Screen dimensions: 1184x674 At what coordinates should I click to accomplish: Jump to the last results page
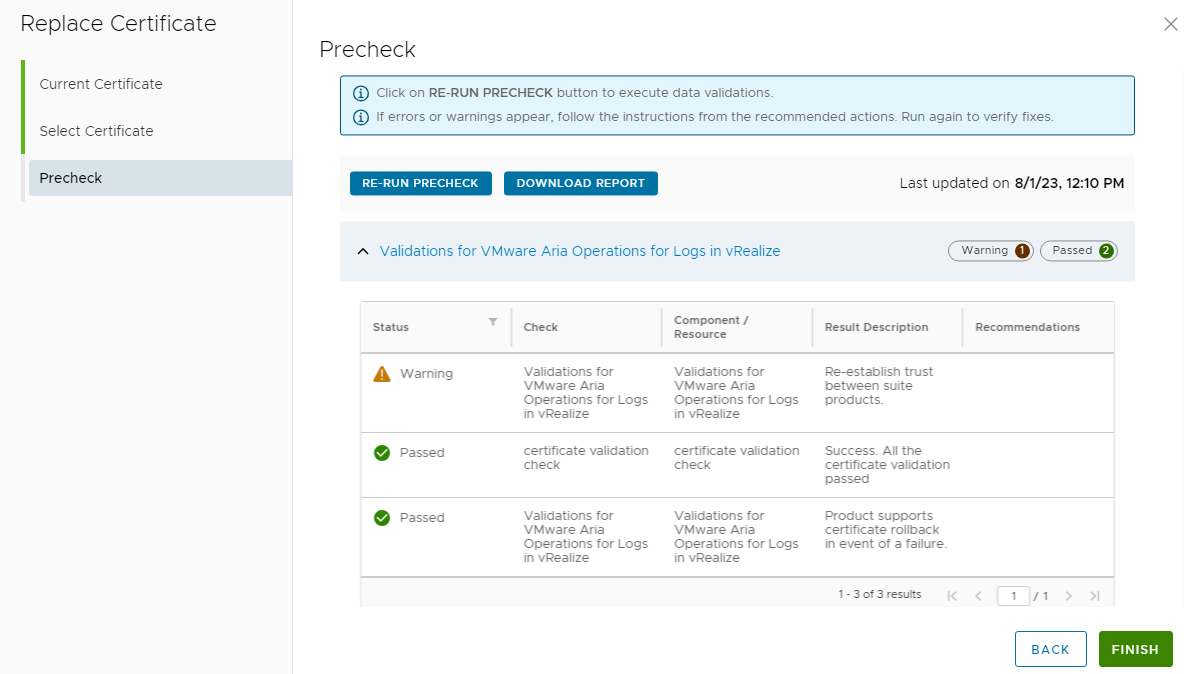1094,596
